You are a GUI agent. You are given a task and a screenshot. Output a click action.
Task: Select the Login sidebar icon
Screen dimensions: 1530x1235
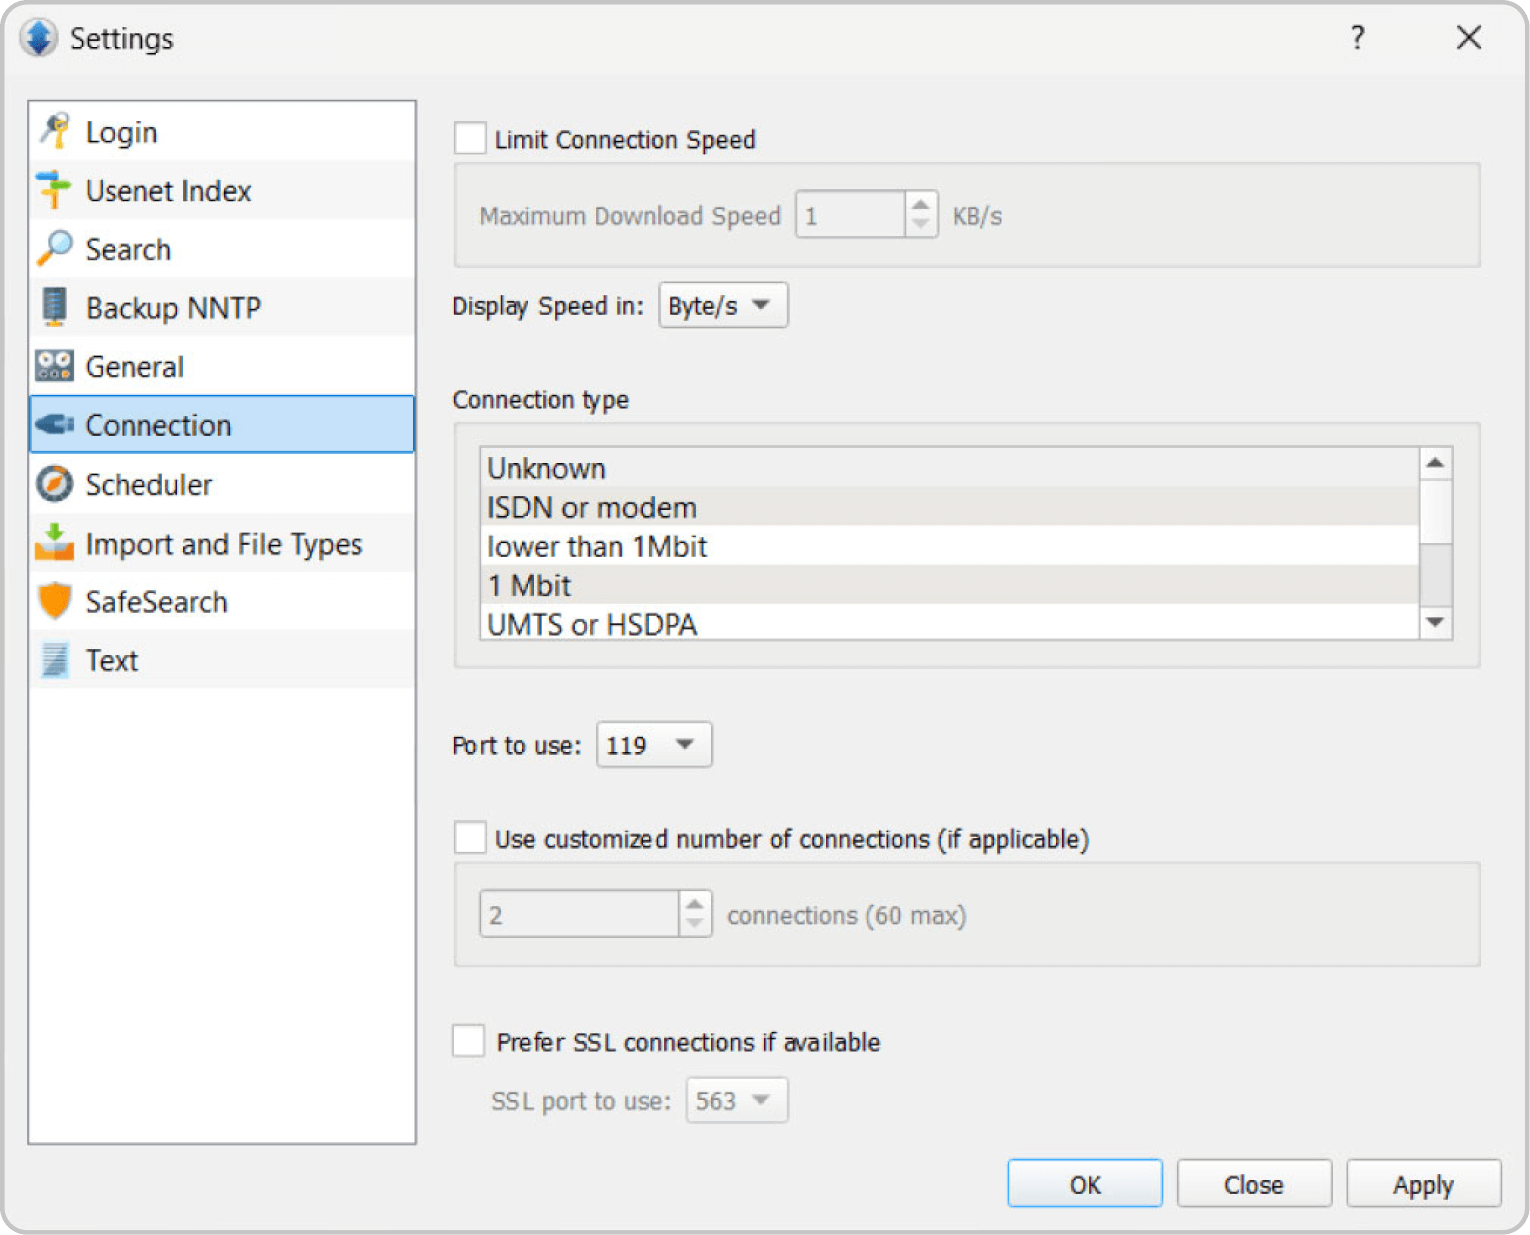pos(54,131)
